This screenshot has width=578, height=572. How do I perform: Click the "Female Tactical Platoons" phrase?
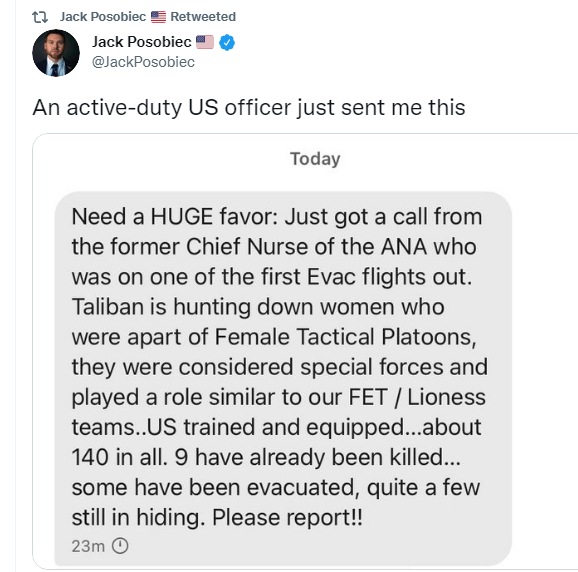click(x=345, y=337)
